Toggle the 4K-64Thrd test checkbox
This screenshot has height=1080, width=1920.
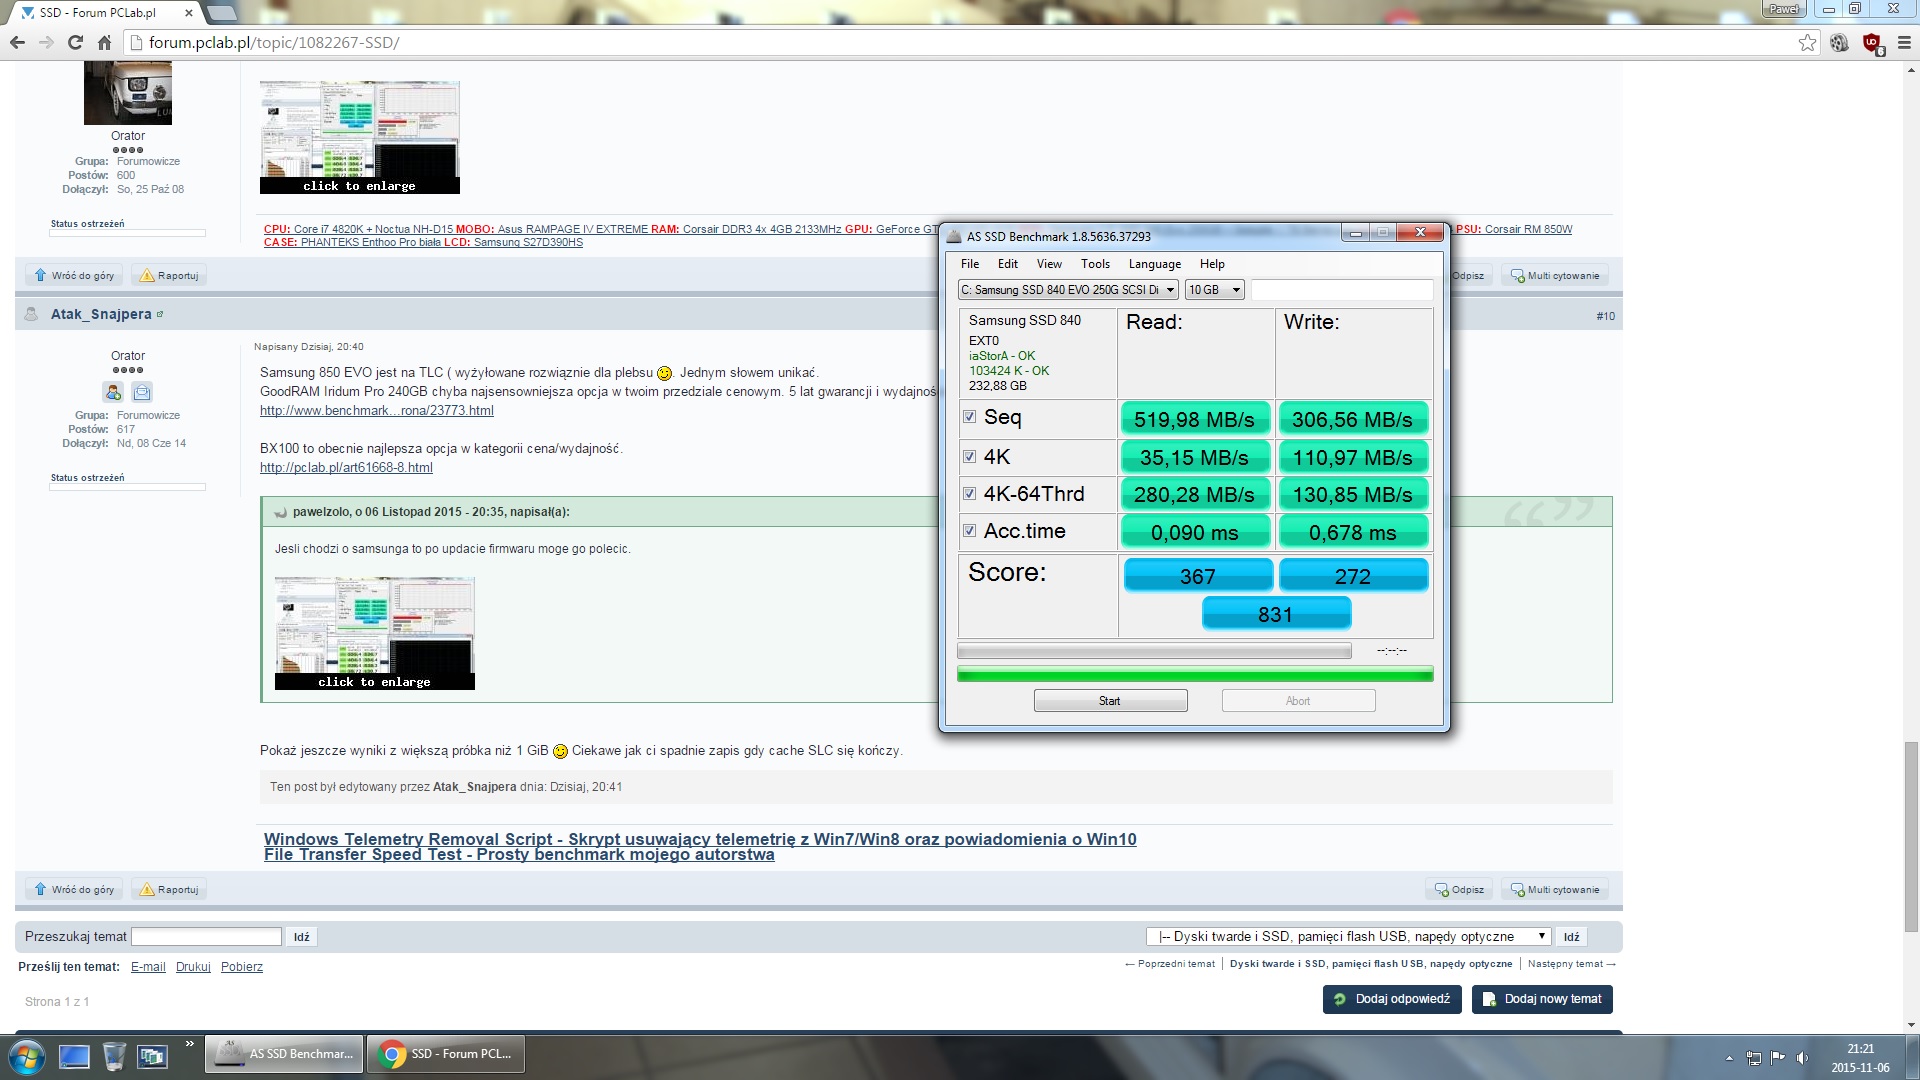click(969, 494)
